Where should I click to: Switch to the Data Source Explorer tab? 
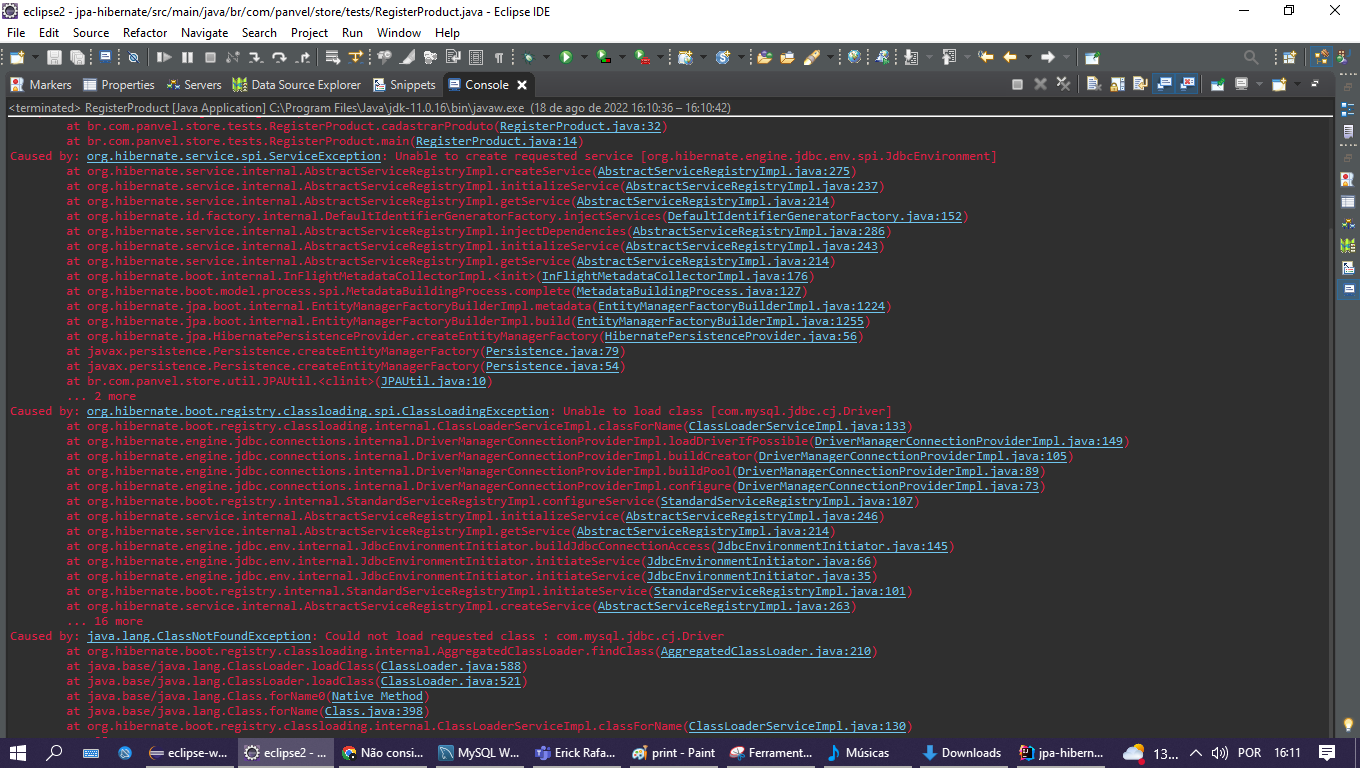[x=296, y=85]
